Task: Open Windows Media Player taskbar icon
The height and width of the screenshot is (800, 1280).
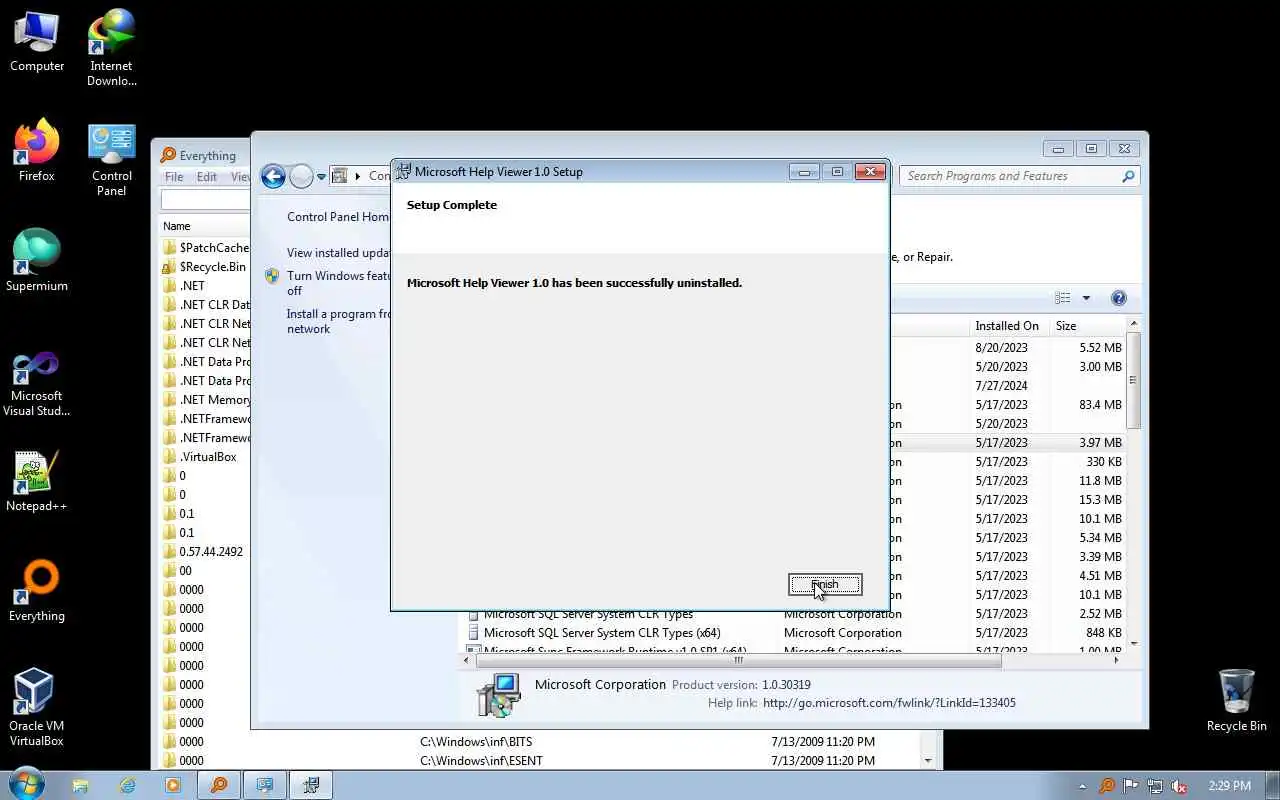Action: point(173,786)
